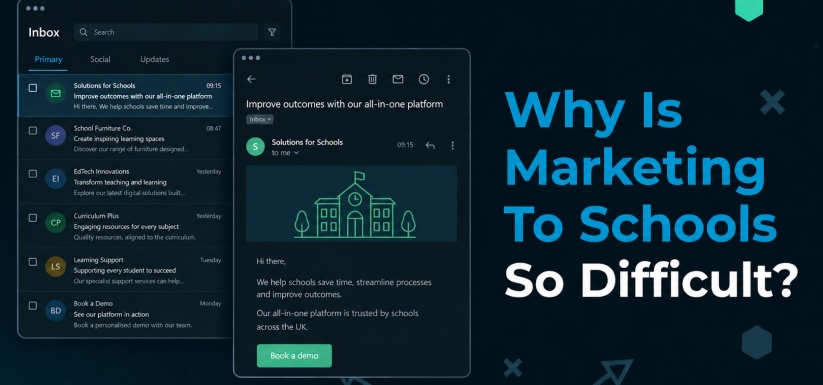
Task: Tick checkbox for School Furniture Co. email
Action: (x=33, y=130)
